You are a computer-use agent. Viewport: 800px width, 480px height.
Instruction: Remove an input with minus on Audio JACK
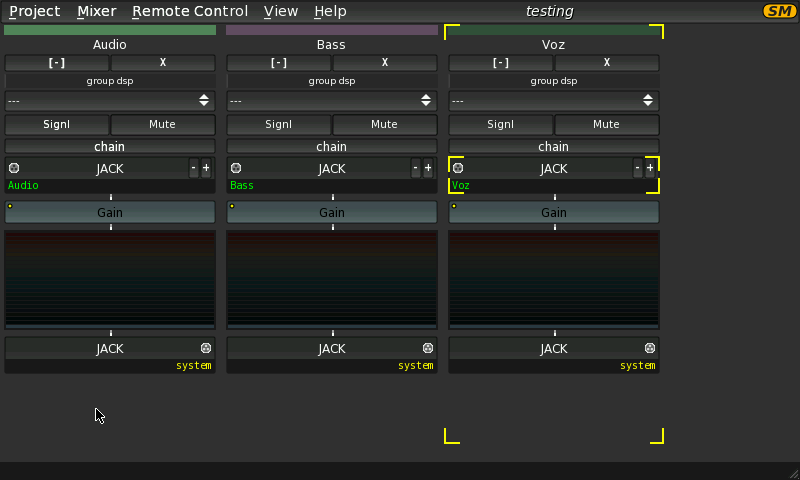point(193,168)
